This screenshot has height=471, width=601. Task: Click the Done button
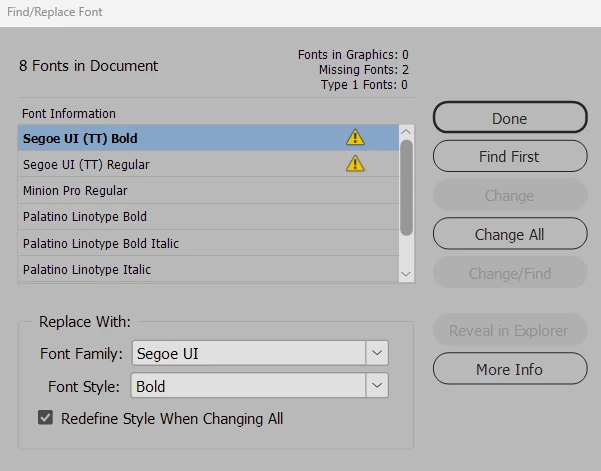(x=510, y=118)
